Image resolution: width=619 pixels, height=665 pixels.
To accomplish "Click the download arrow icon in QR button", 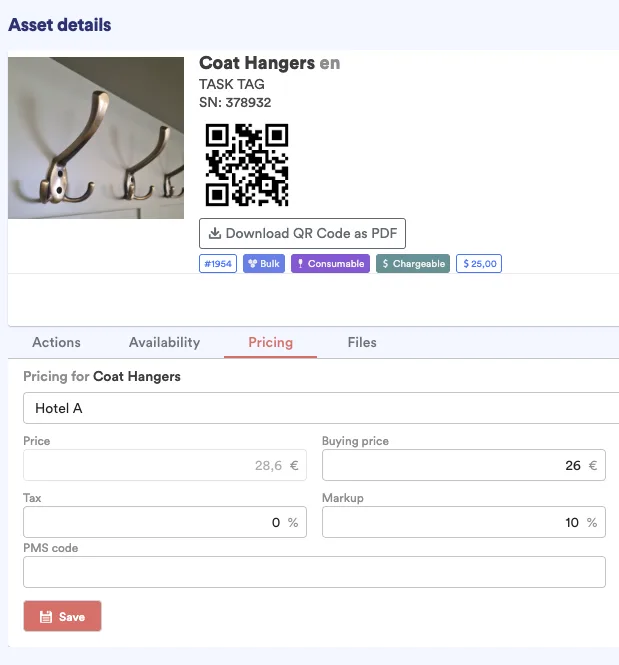I will pos(215,233).
